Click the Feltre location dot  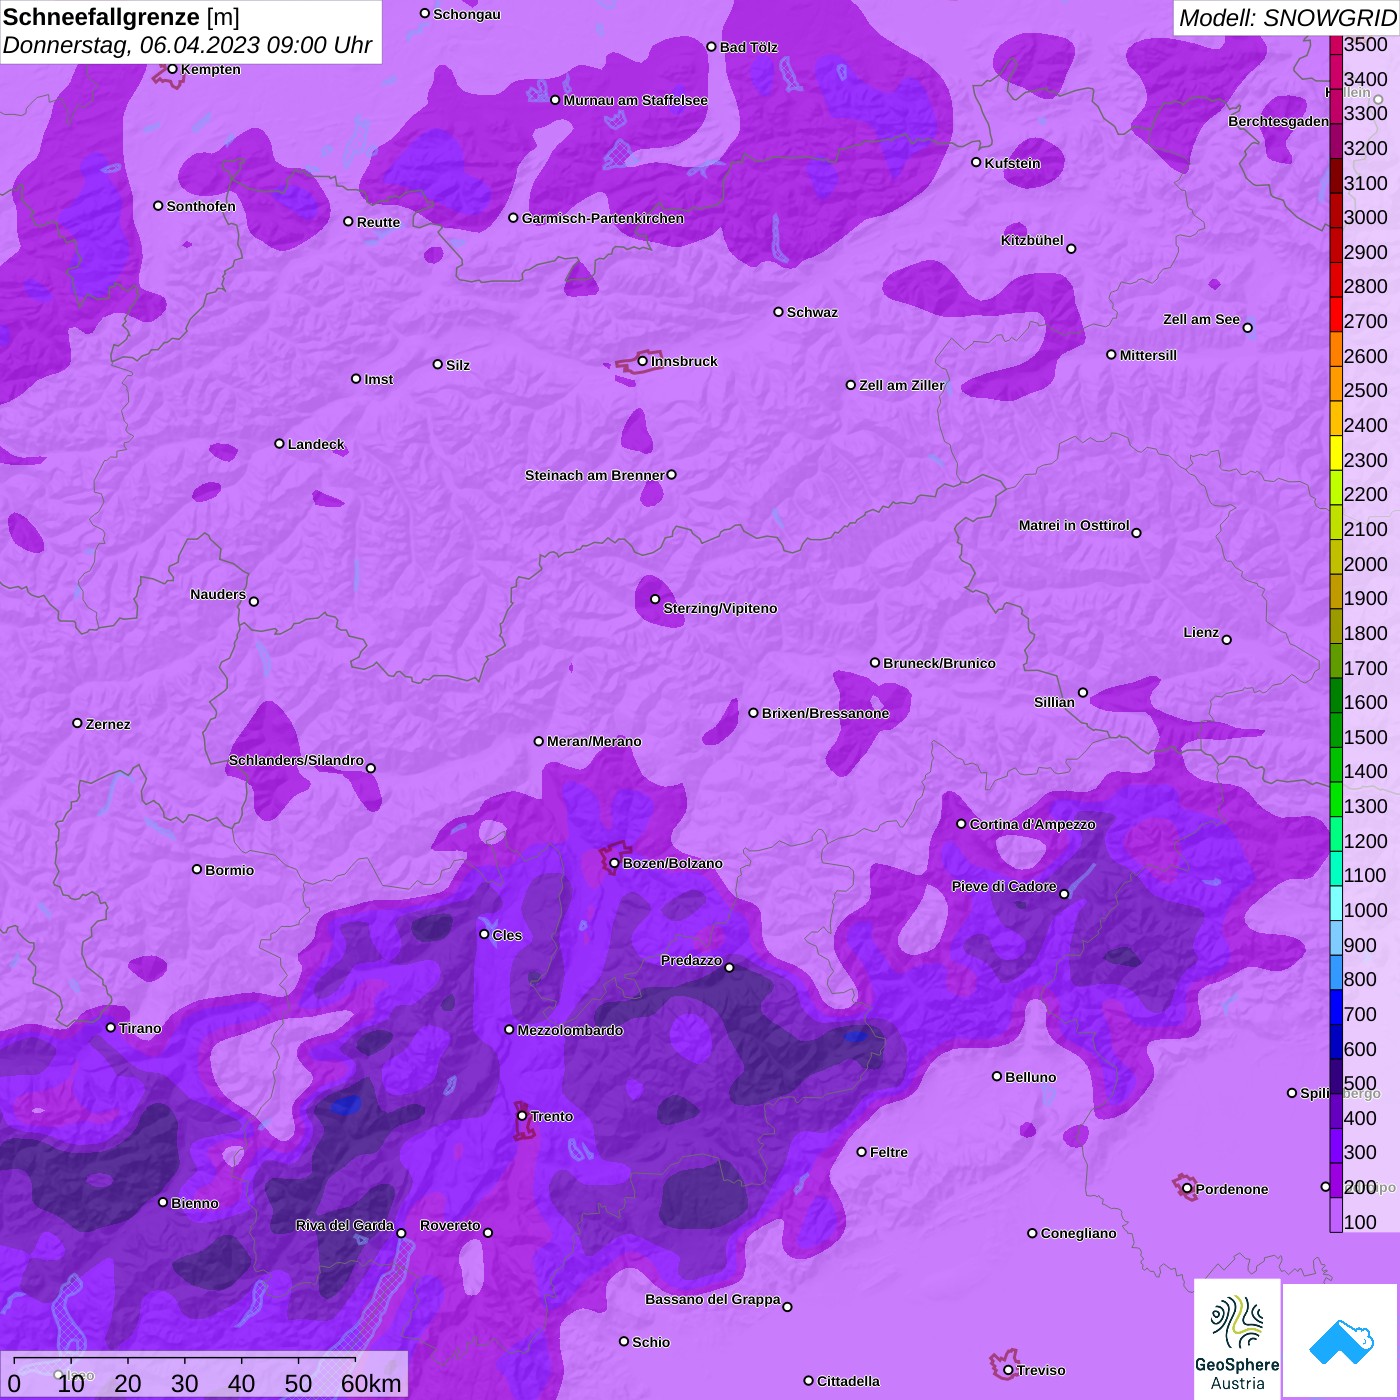[x=861, y=1152]
